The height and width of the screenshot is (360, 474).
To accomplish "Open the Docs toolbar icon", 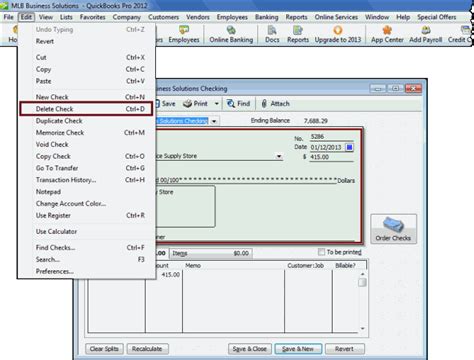I will [272, 35].
